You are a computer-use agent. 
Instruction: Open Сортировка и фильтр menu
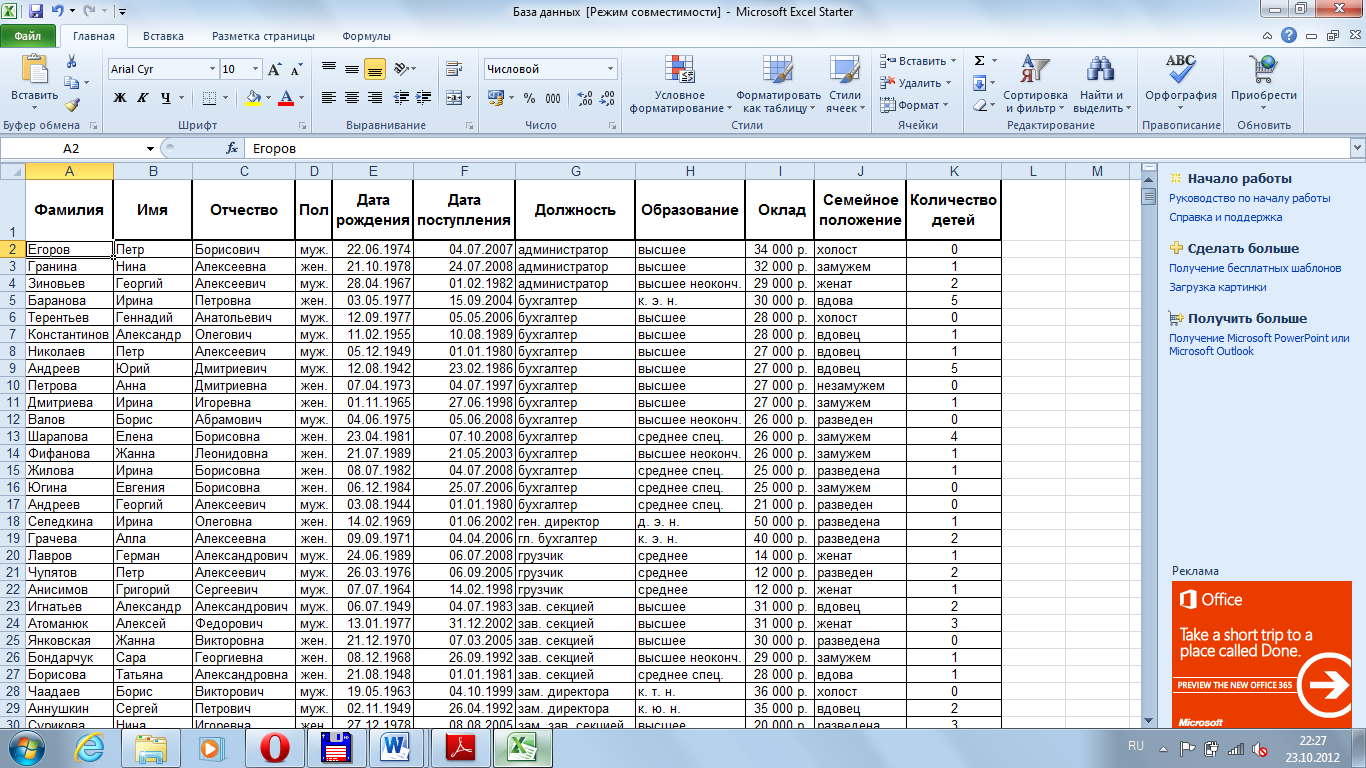coord(1036,84)
